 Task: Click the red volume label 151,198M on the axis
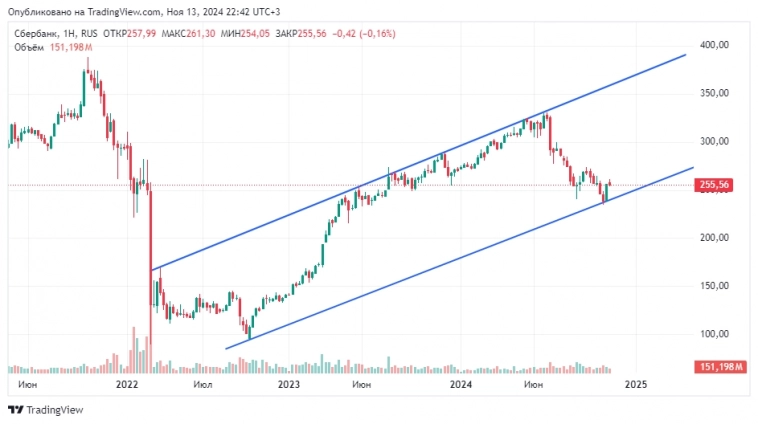point(720,367)
